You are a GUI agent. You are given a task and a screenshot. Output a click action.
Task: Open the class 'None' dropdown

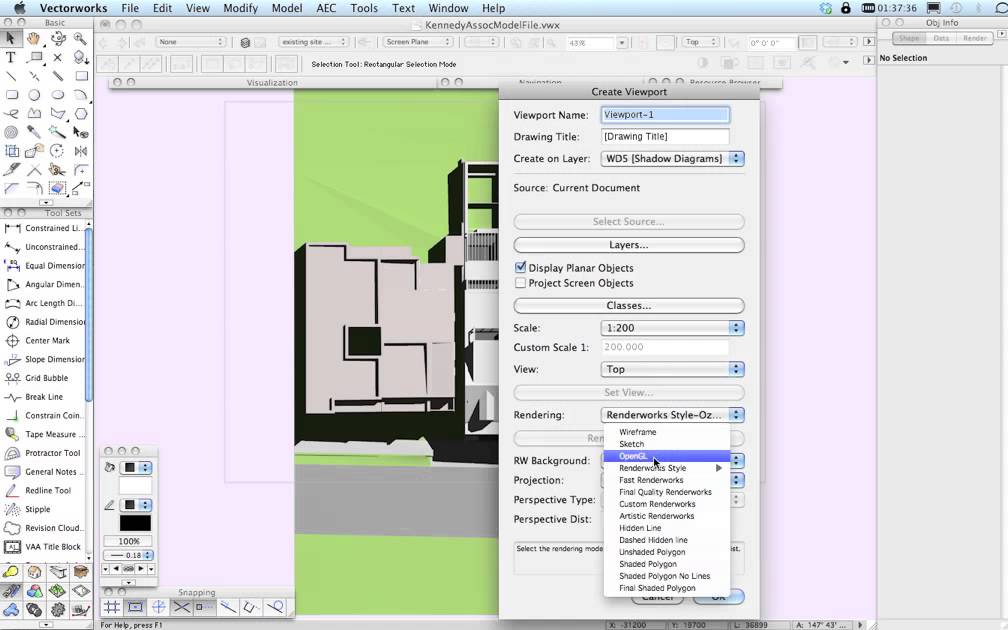pyautogui.click(x=191, y=42)
